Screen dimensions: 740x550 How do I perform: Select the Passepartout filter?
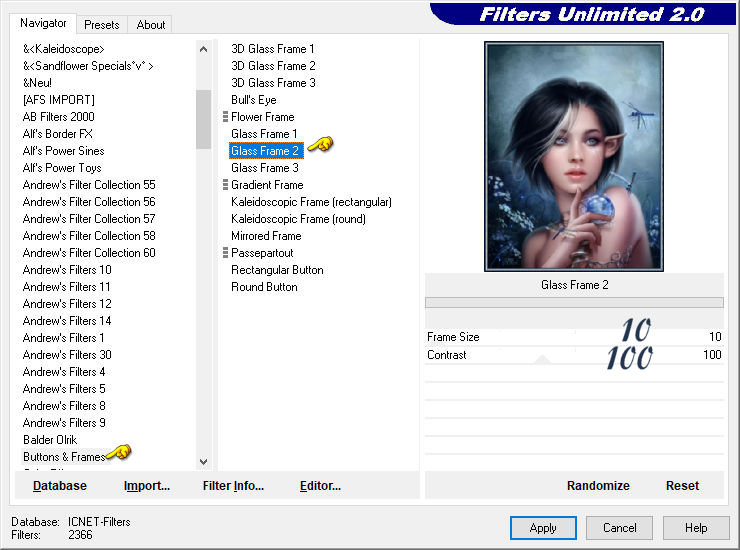click(262, 253)
